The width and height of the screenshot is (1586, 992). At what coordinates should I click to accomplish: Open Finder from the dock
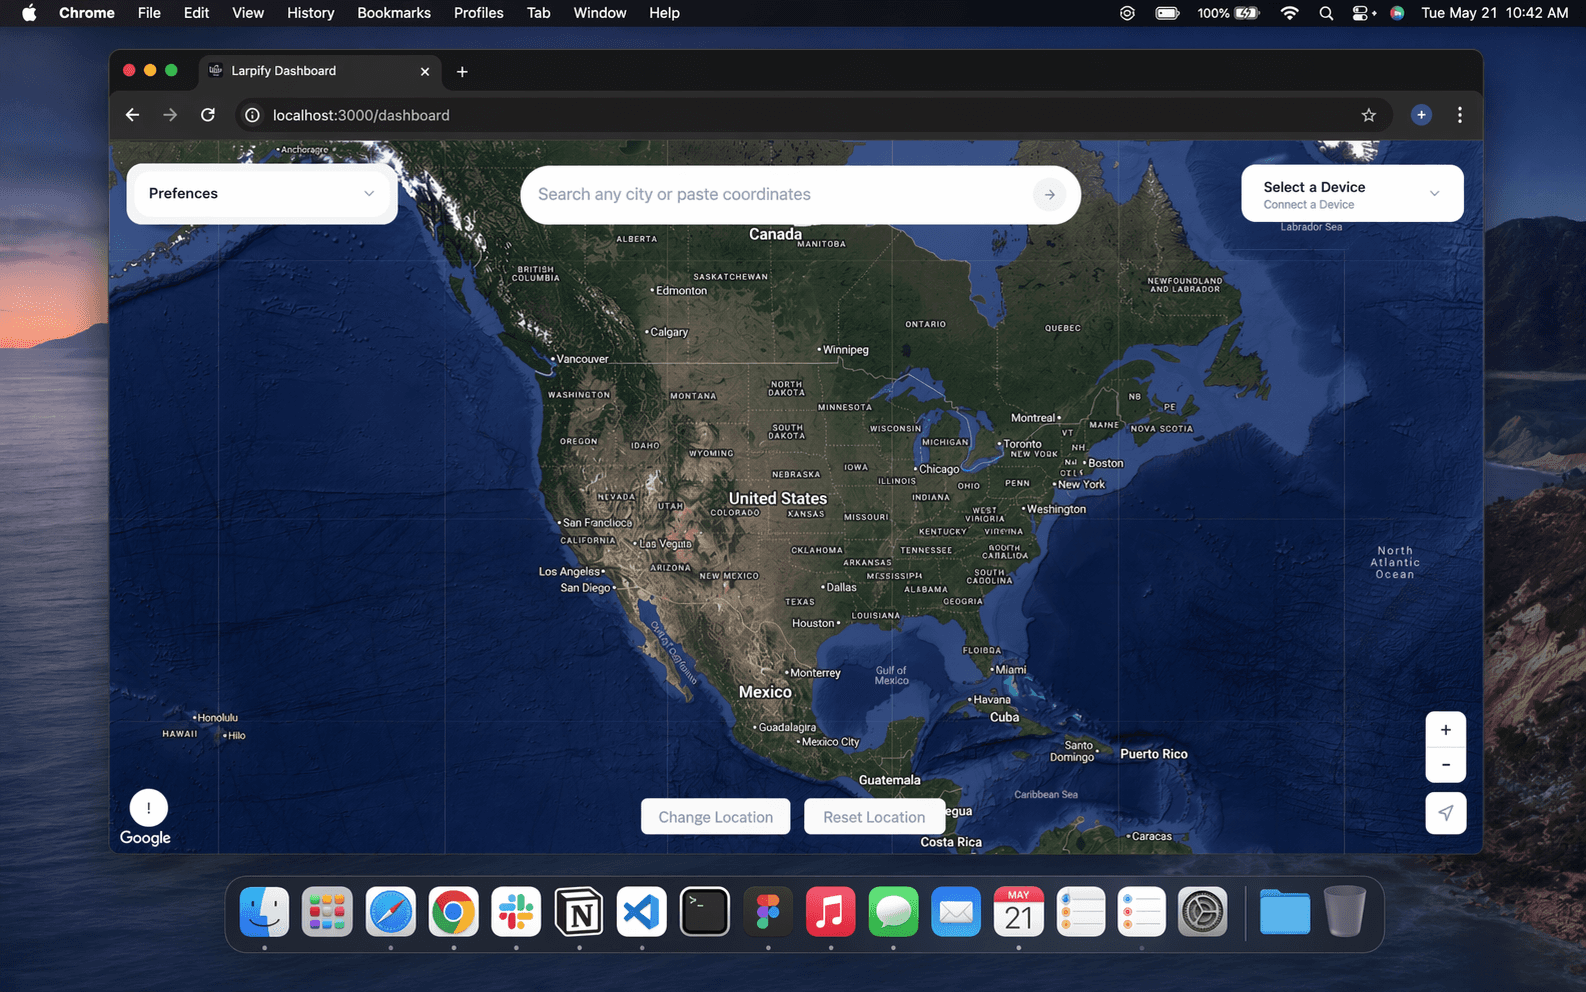264,912
